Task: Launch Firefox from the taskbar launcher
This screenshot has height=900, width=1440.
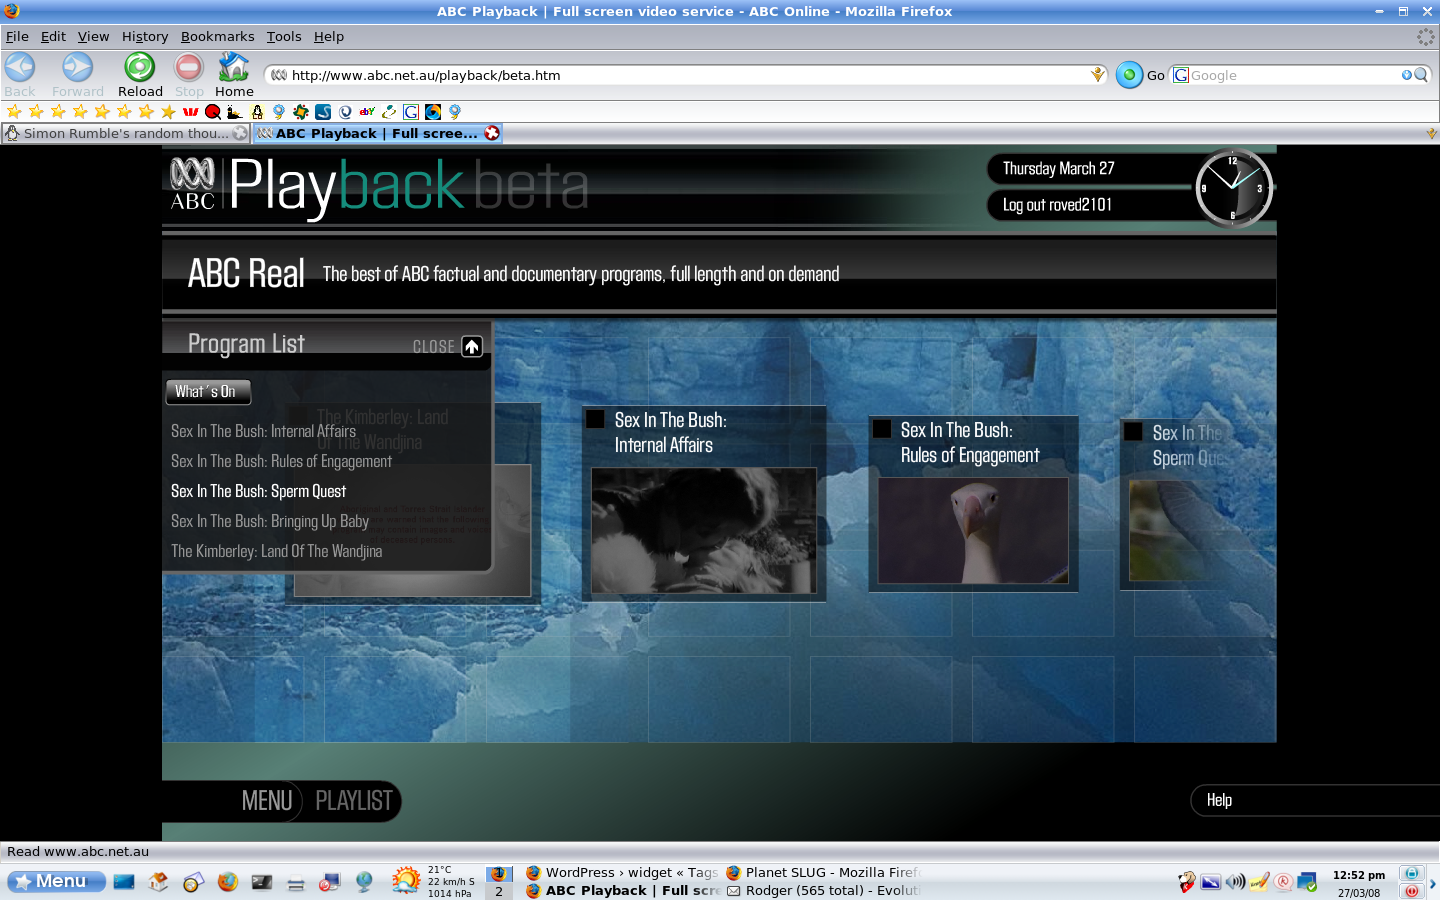Action: click(228, 882)
